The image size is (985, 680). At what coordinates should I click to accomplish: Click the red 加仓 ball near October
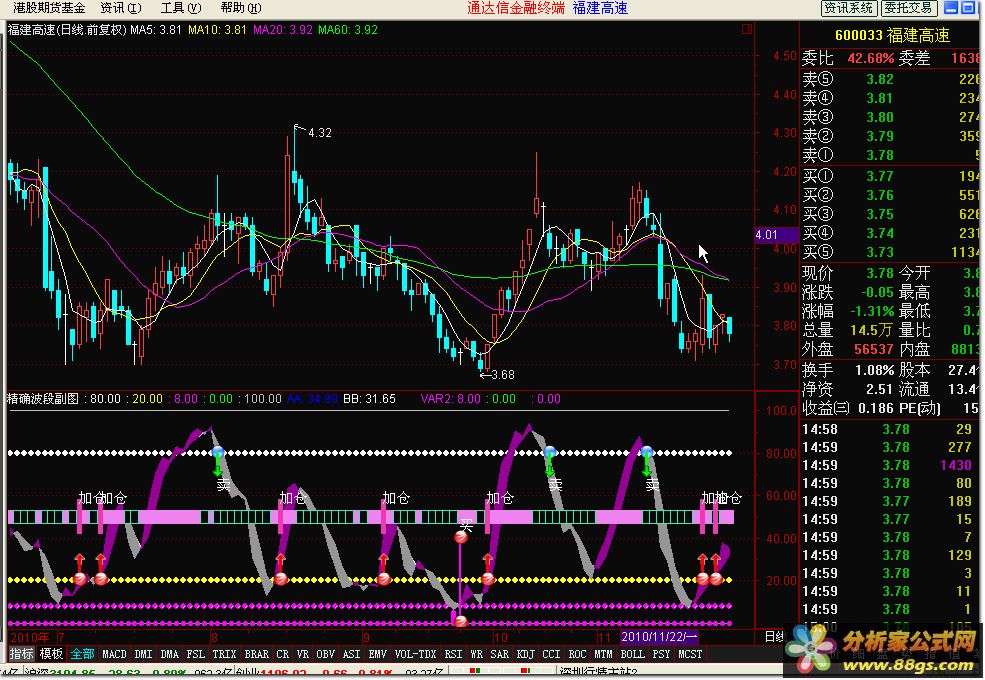488,579
